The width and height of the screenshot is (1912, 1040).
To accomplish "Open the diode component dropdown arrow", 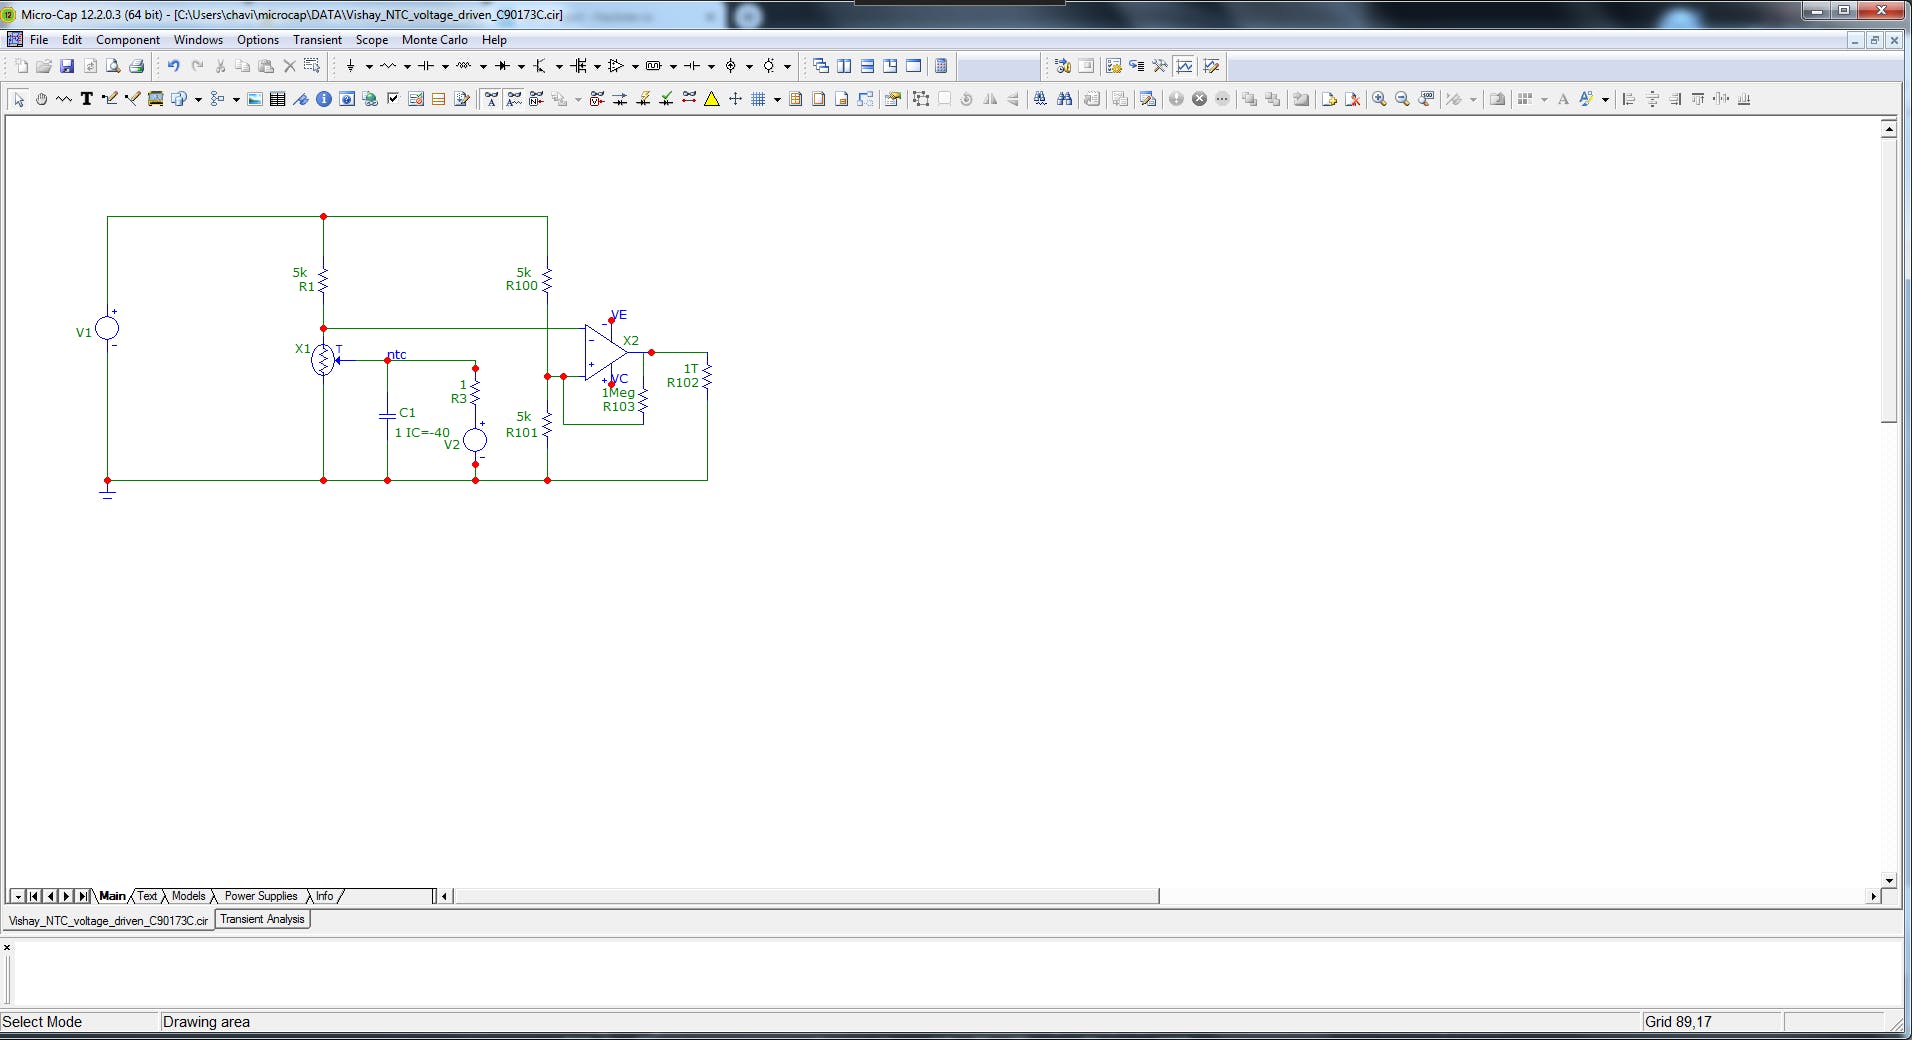I will click(x=521, y=67).
